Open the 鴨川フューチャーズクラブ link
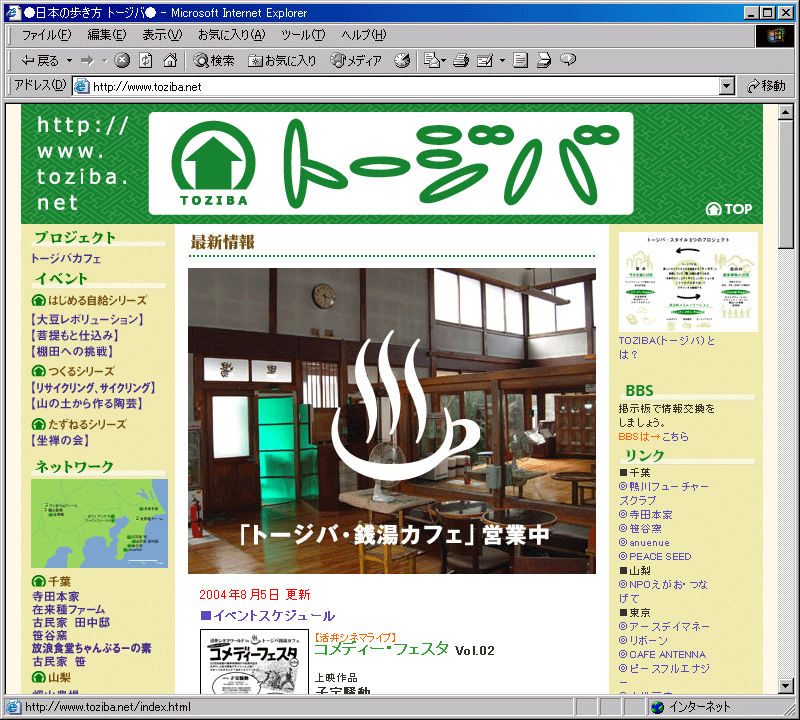 (664, 493)
